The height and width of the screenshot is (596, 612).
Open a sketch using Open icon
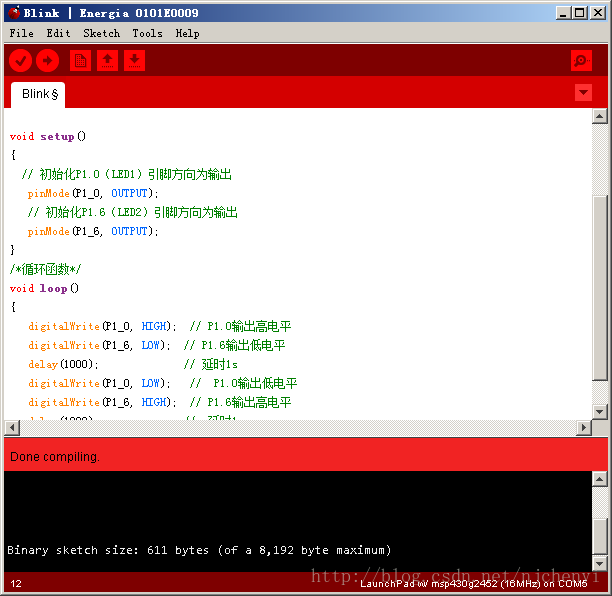pos(107,61)
